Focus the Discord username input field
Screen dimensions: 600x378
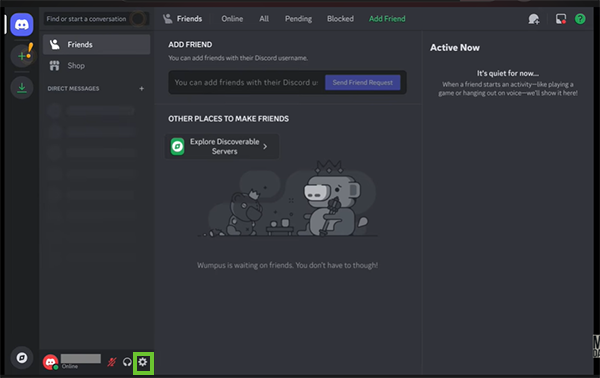coord(246,82)
